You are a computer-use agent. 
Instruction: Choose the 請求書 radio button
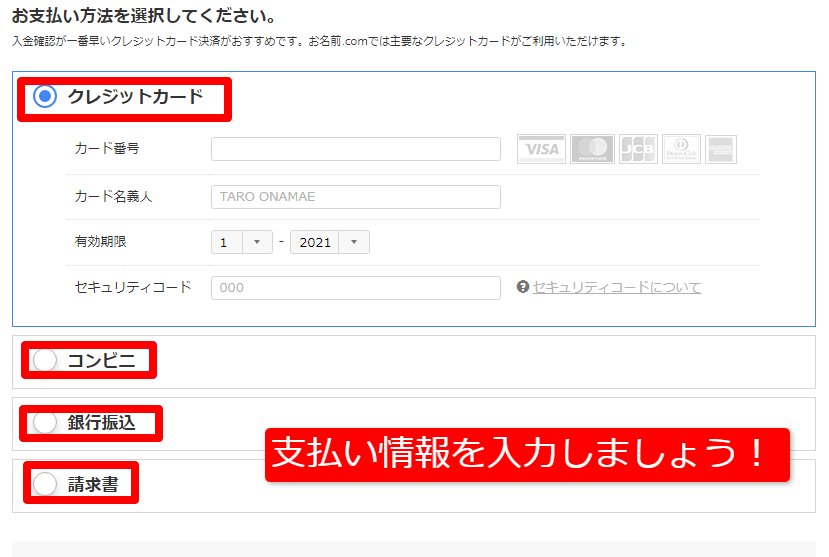pos(45,484)
